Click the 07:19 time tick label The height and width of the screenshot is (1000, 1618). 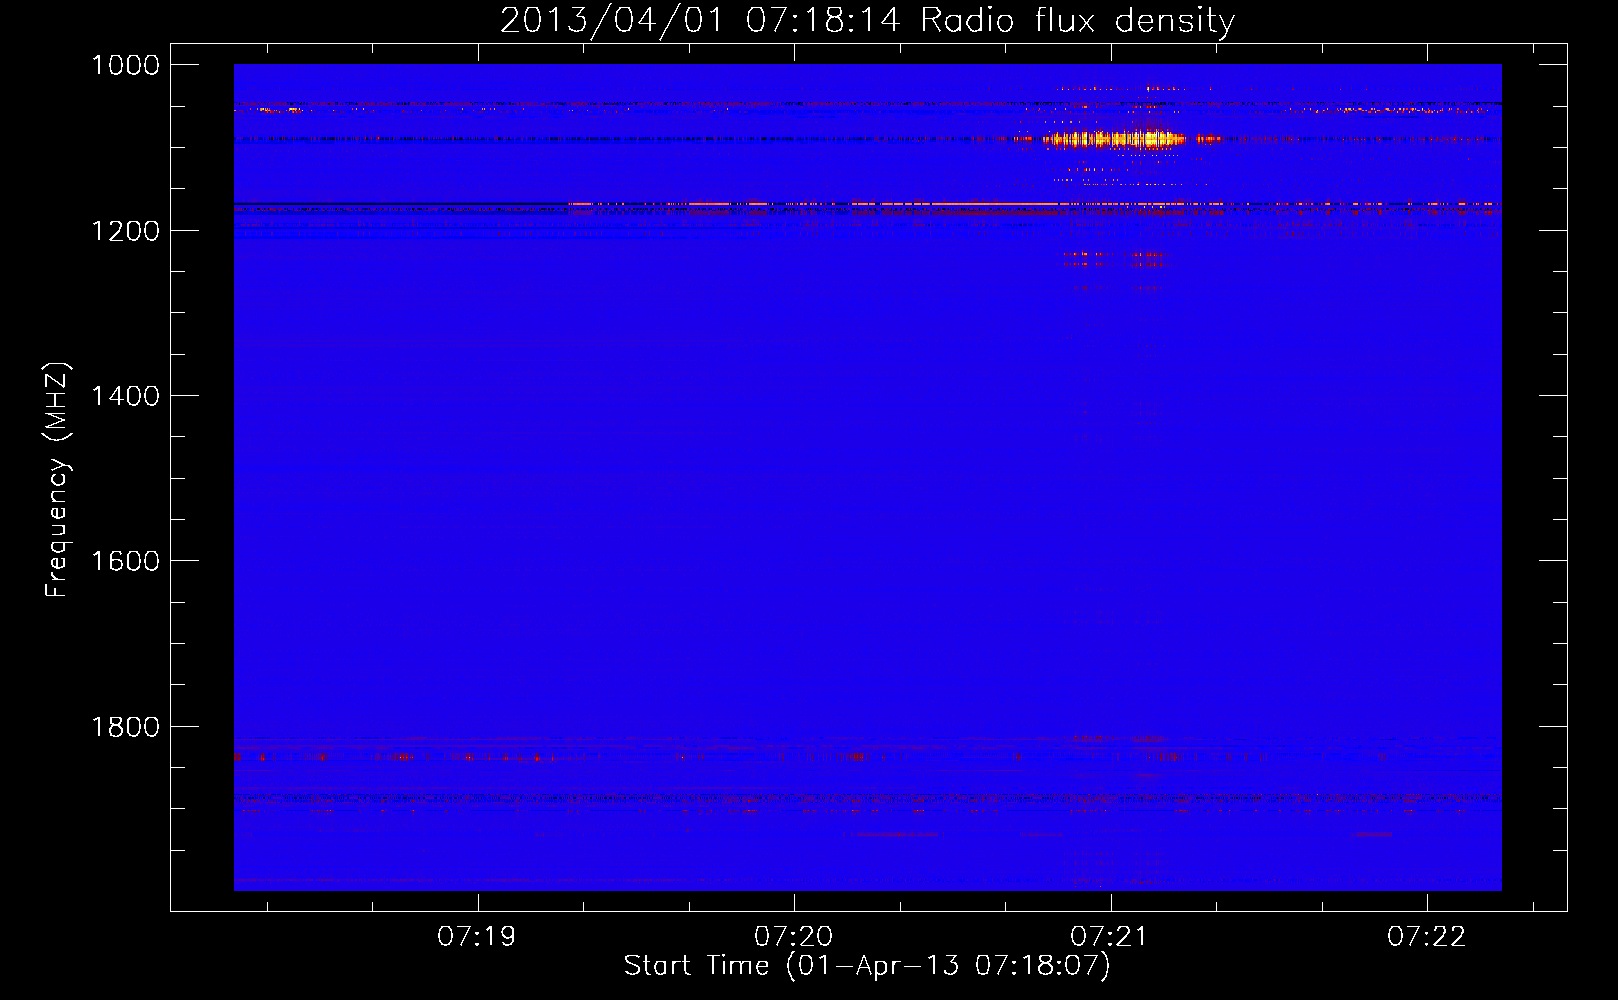(477, 937)
